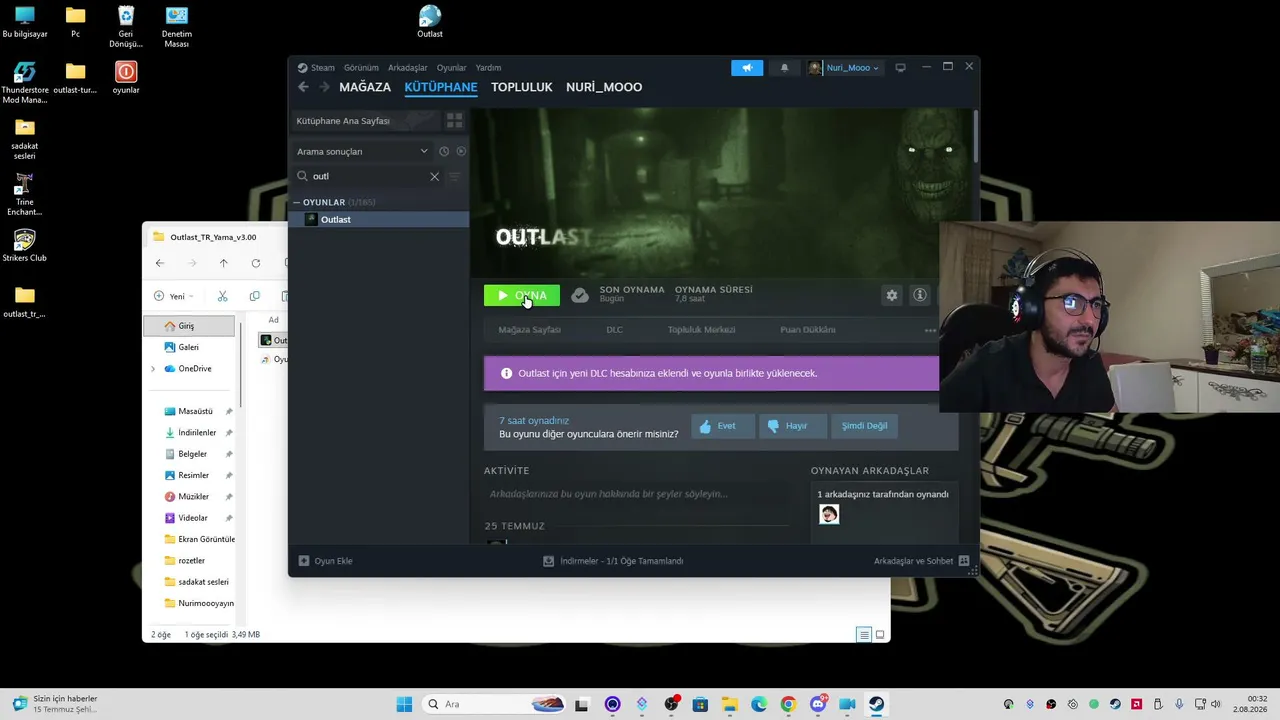The width and height of the screenshot is (1280, 720).
Task: Go up one folder in File Explorer
Action: pos(223,263)
